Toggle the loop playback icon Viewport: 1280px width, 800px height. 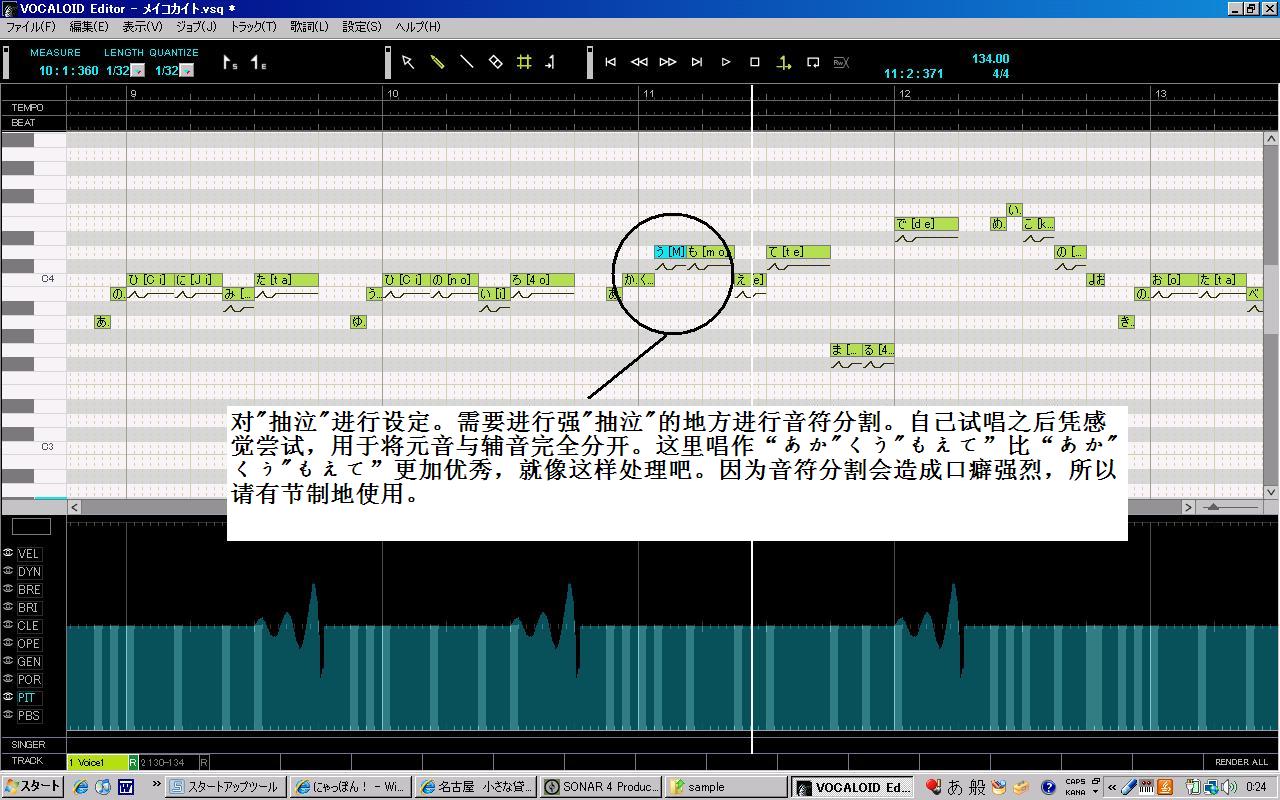pos(813,62)
